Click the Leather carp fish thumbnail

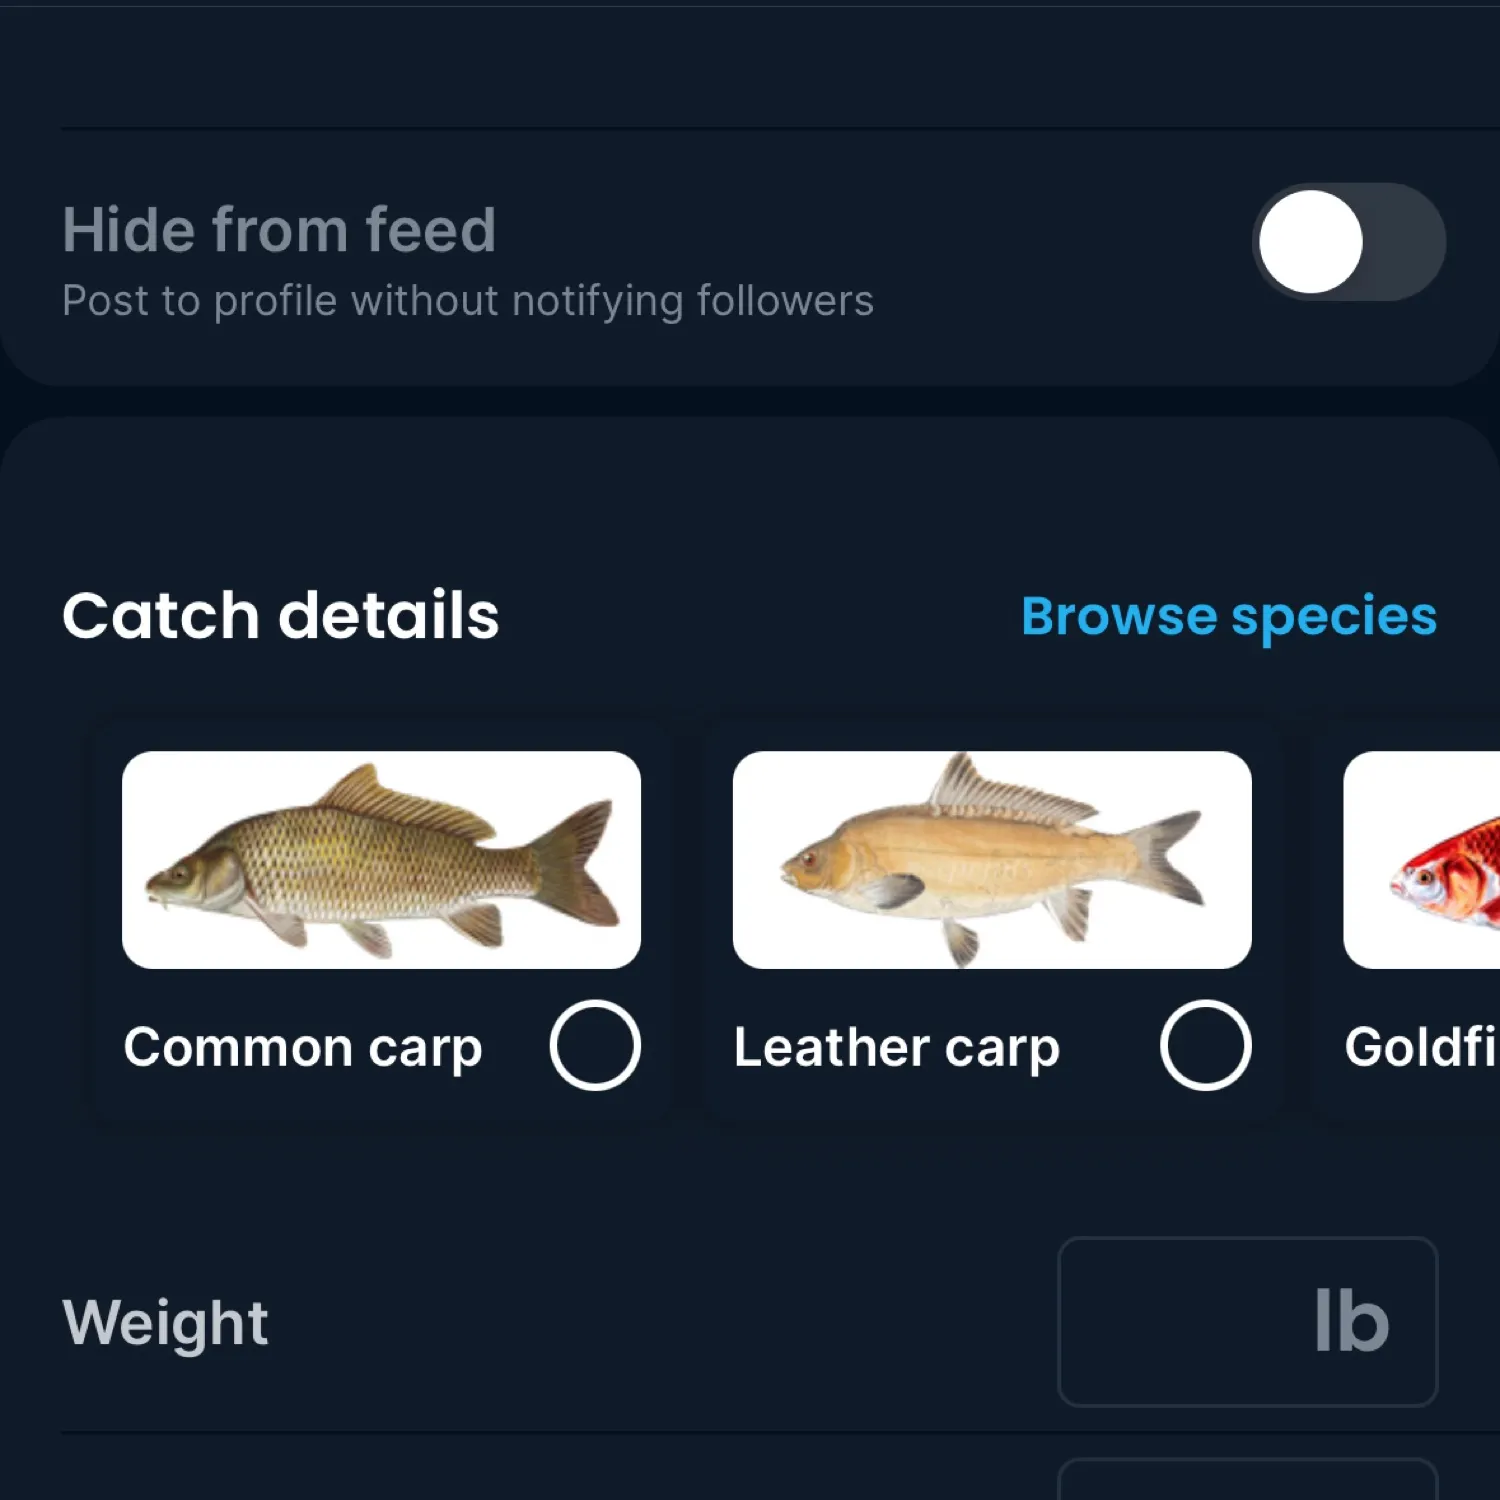991,858
